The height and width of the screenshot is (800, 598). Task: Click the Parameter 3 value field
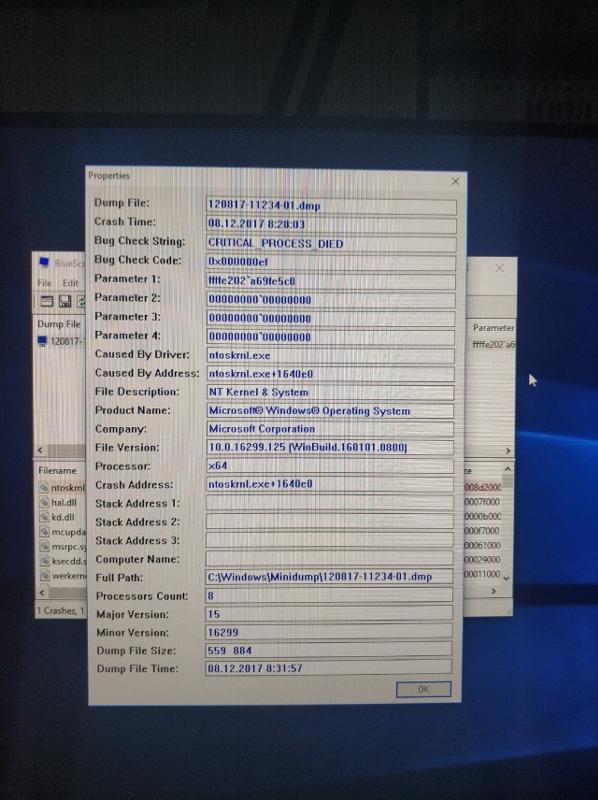point(331,318)
